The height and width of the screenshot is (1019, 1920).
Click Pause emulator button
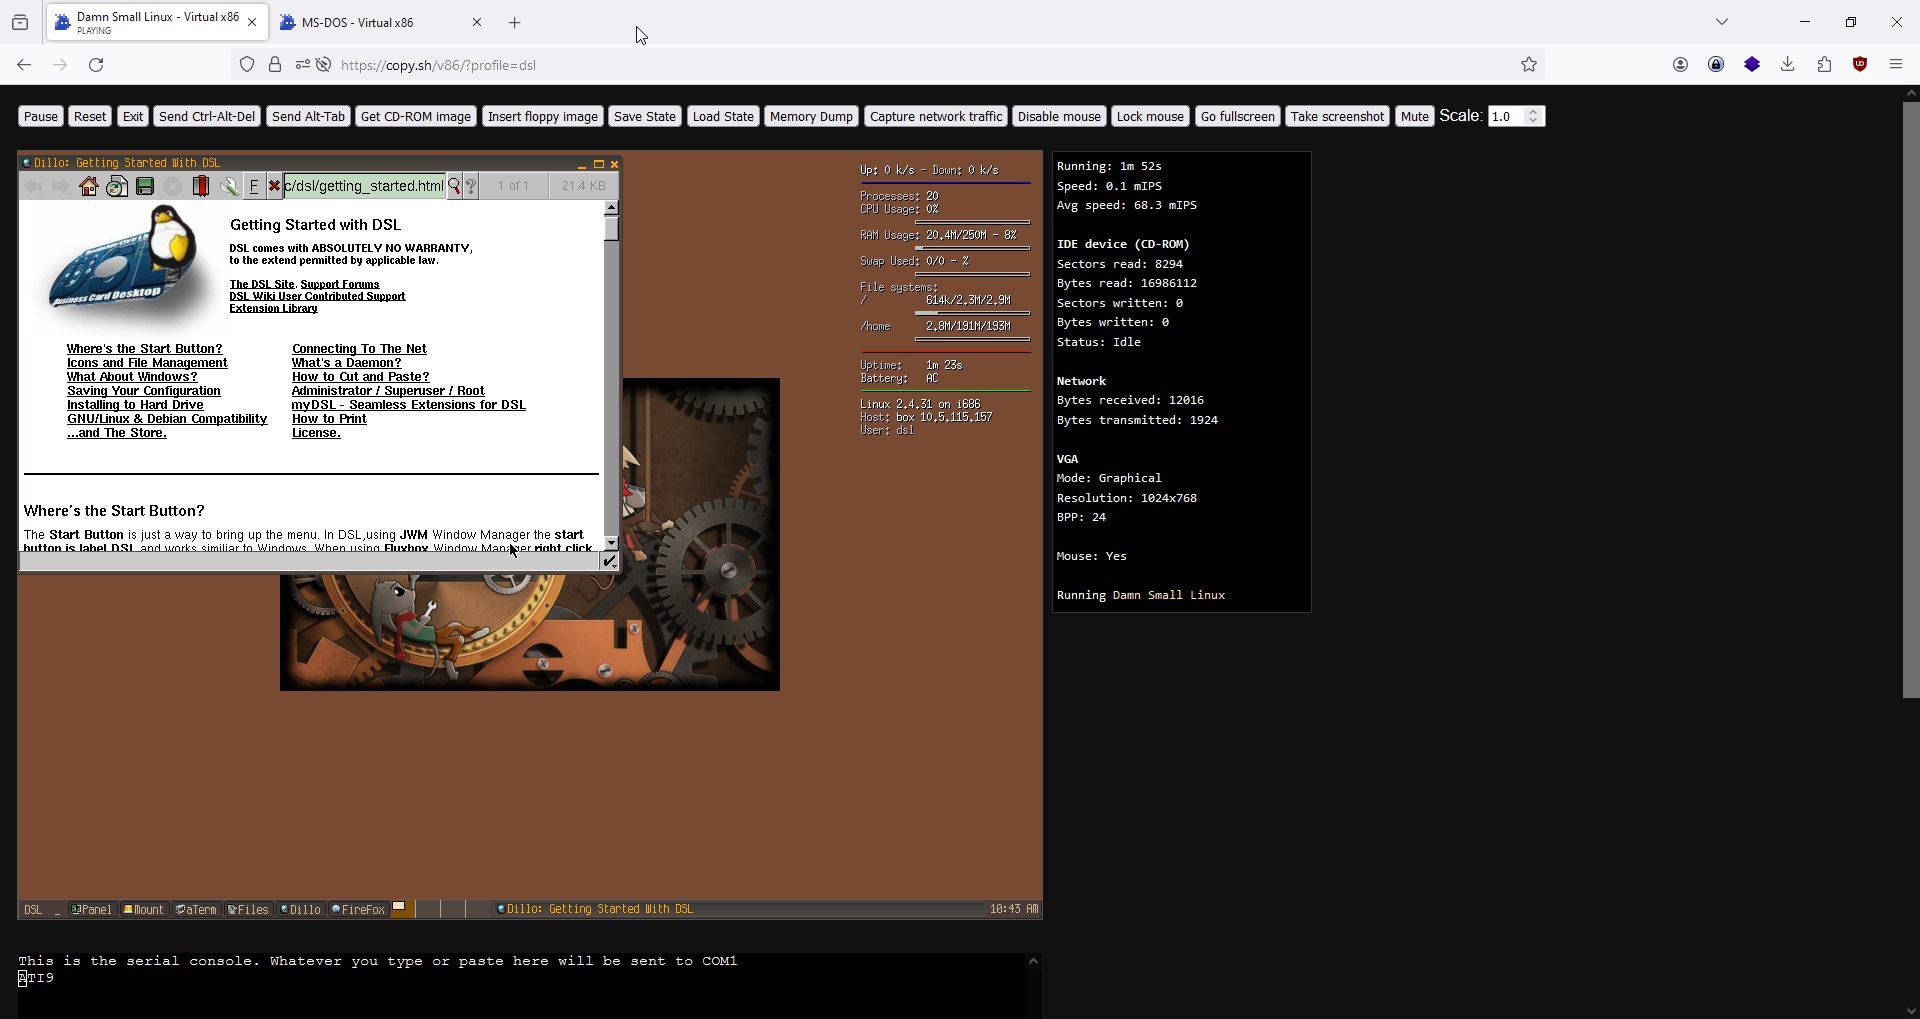[x=41, y=116]
